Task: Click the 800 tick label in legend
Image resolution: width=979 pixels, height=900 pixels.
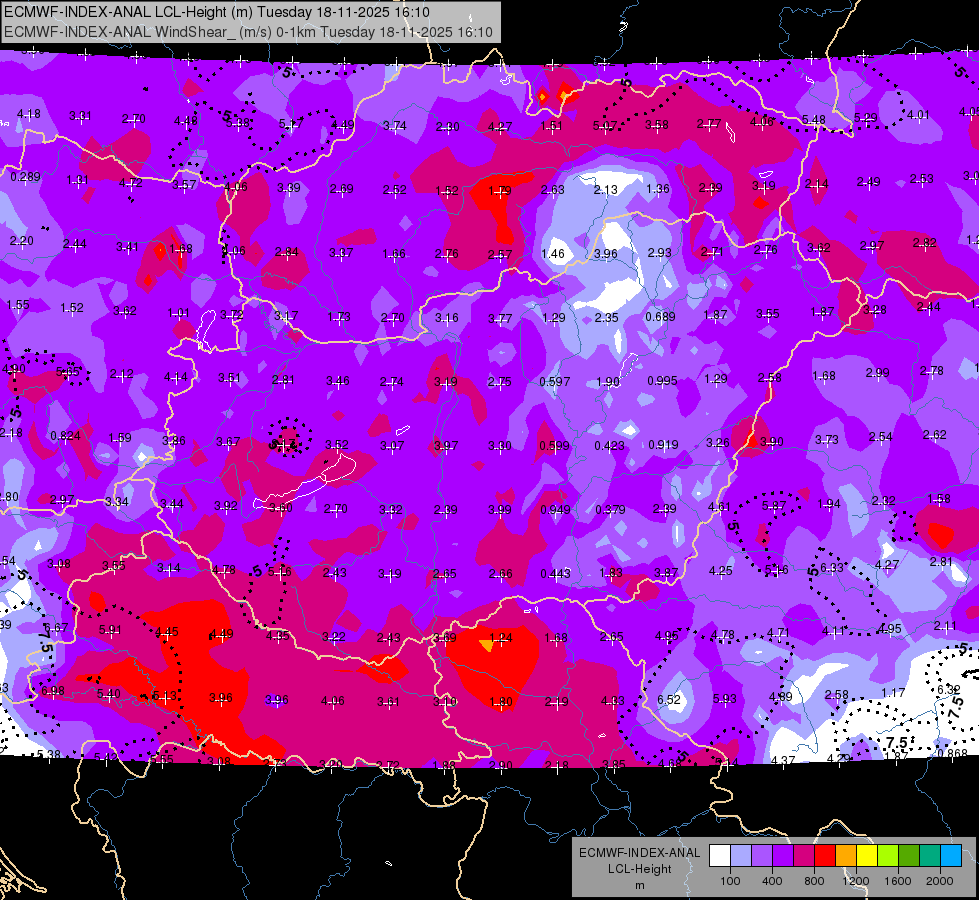Action: click(x=814, y=881)
